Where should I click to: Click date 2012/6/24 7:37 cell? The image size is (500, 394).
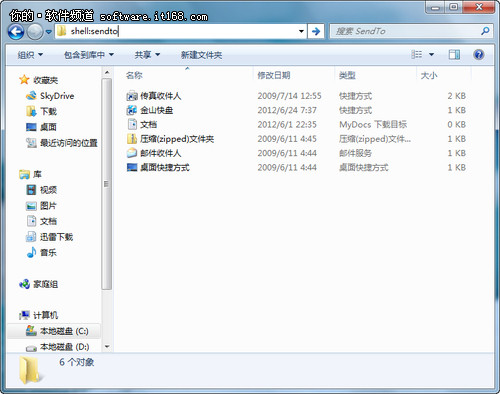[x=287, y=110]
